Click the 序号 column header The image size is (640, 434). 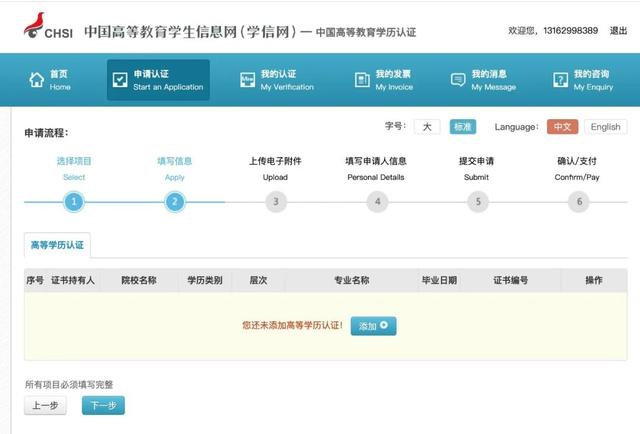pos(35,280)
